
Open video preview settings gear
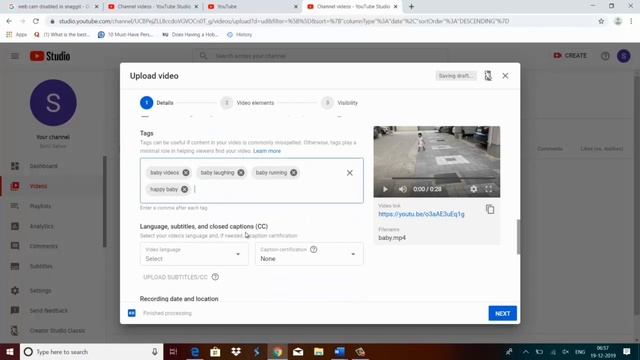click(473, 189)
